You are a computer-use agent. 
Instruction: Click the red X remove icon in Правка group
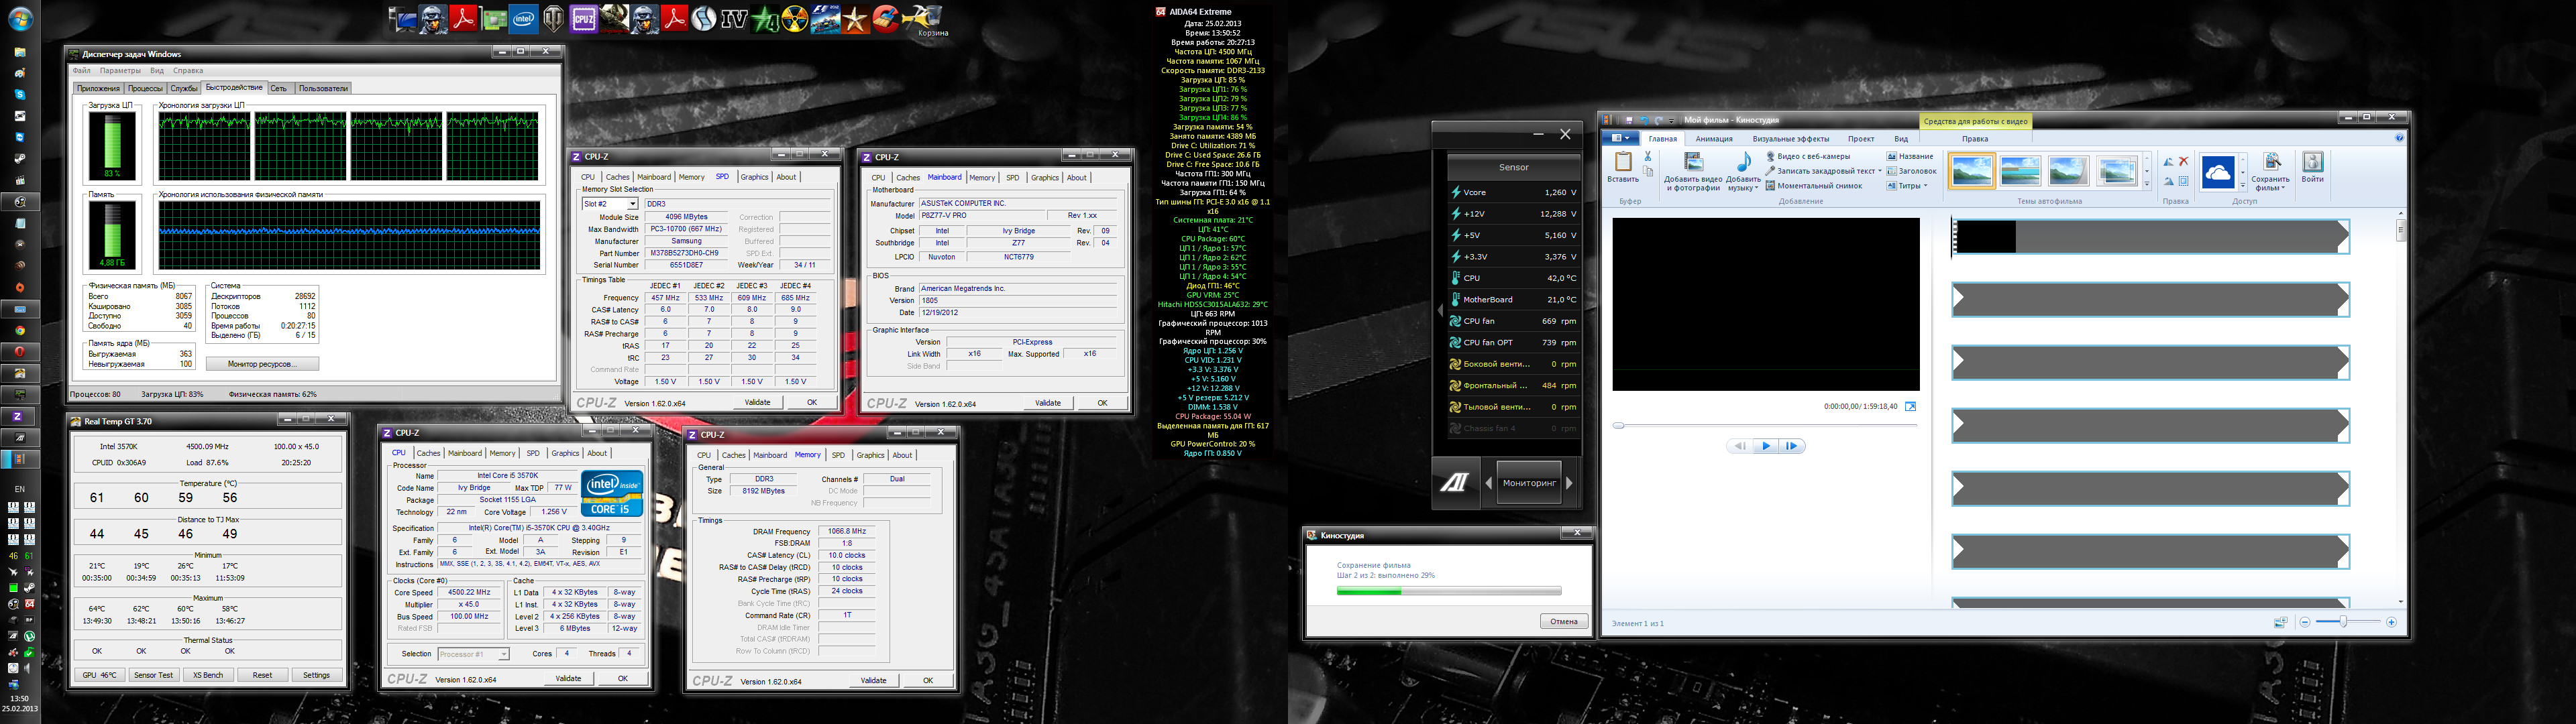pos(2184,161)
